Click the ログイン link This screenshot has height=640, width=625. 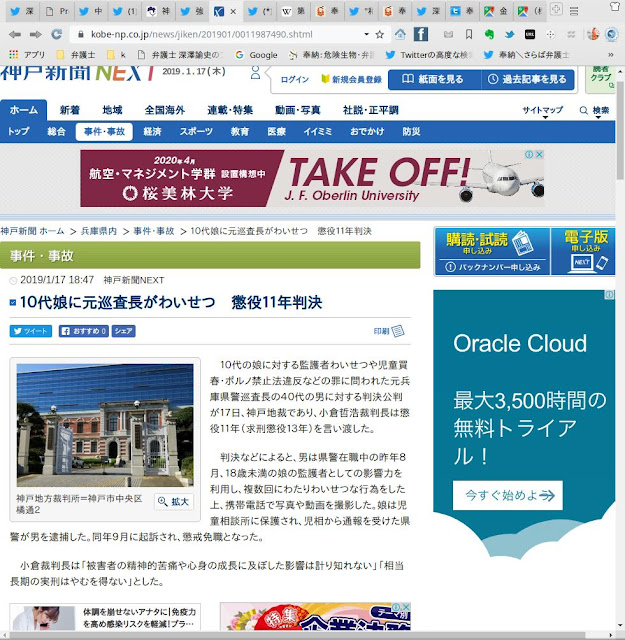click(295, 80)
